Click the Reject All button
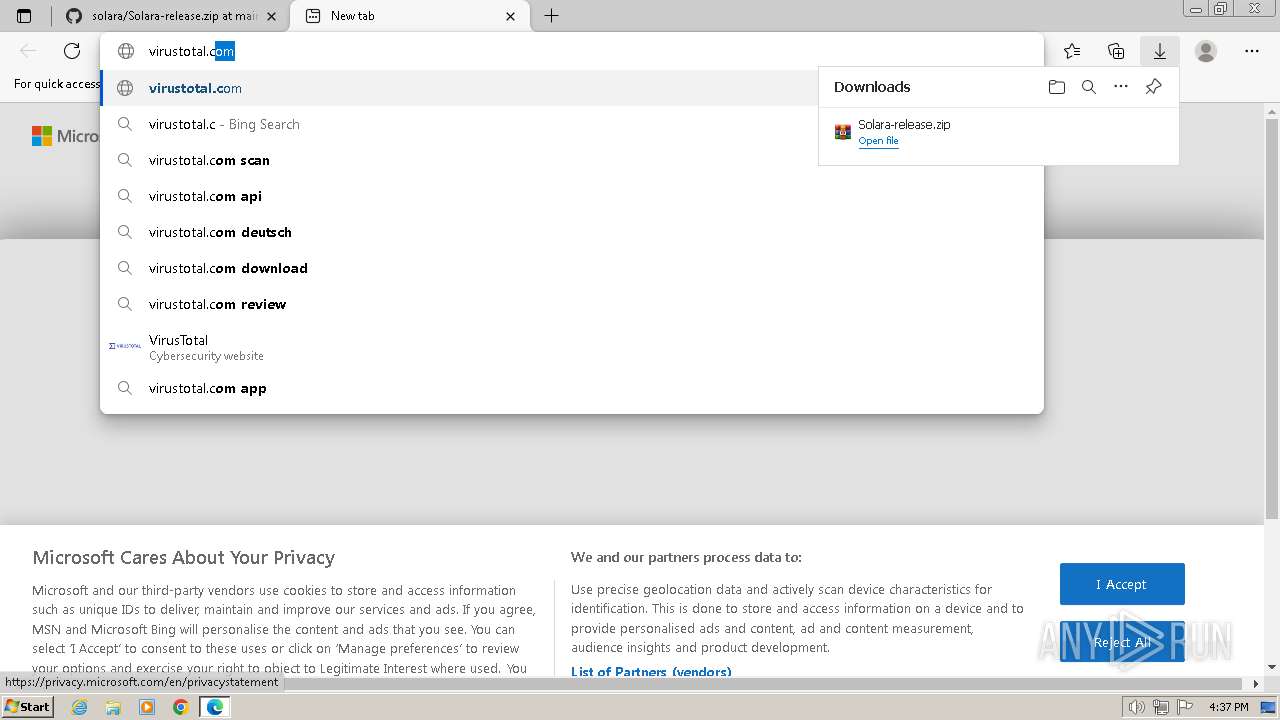The image size is (1280, 720). click(x=1122, y=642)
